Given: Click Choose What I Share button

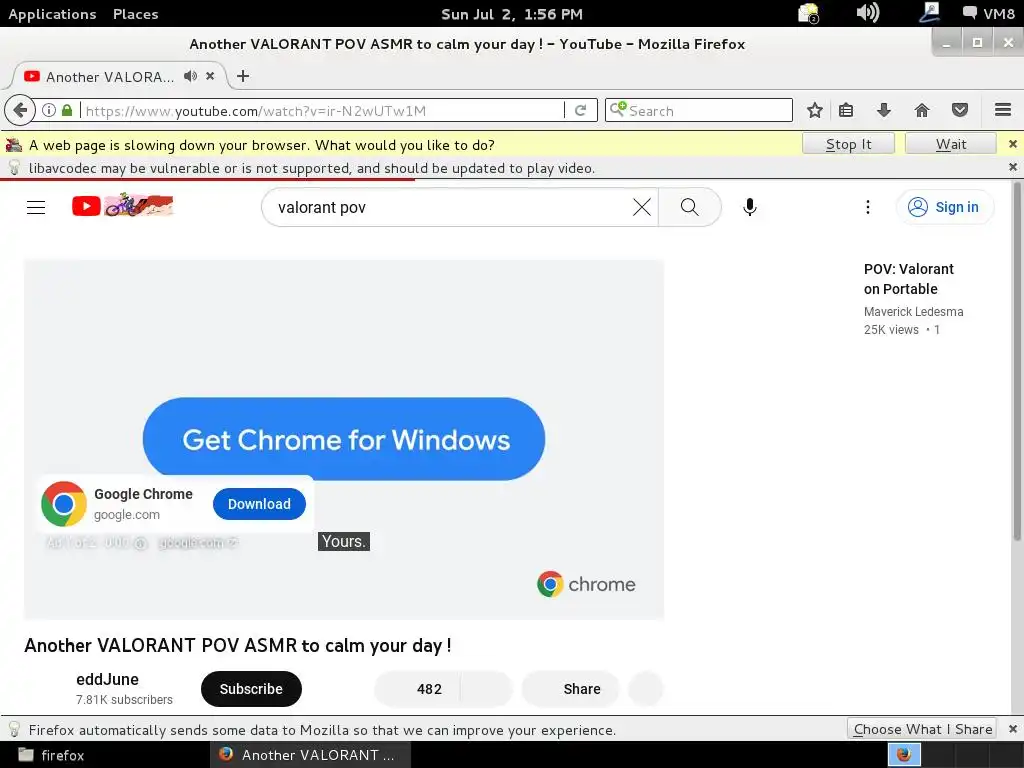Looking at the screenshot, I should (922, 729).
